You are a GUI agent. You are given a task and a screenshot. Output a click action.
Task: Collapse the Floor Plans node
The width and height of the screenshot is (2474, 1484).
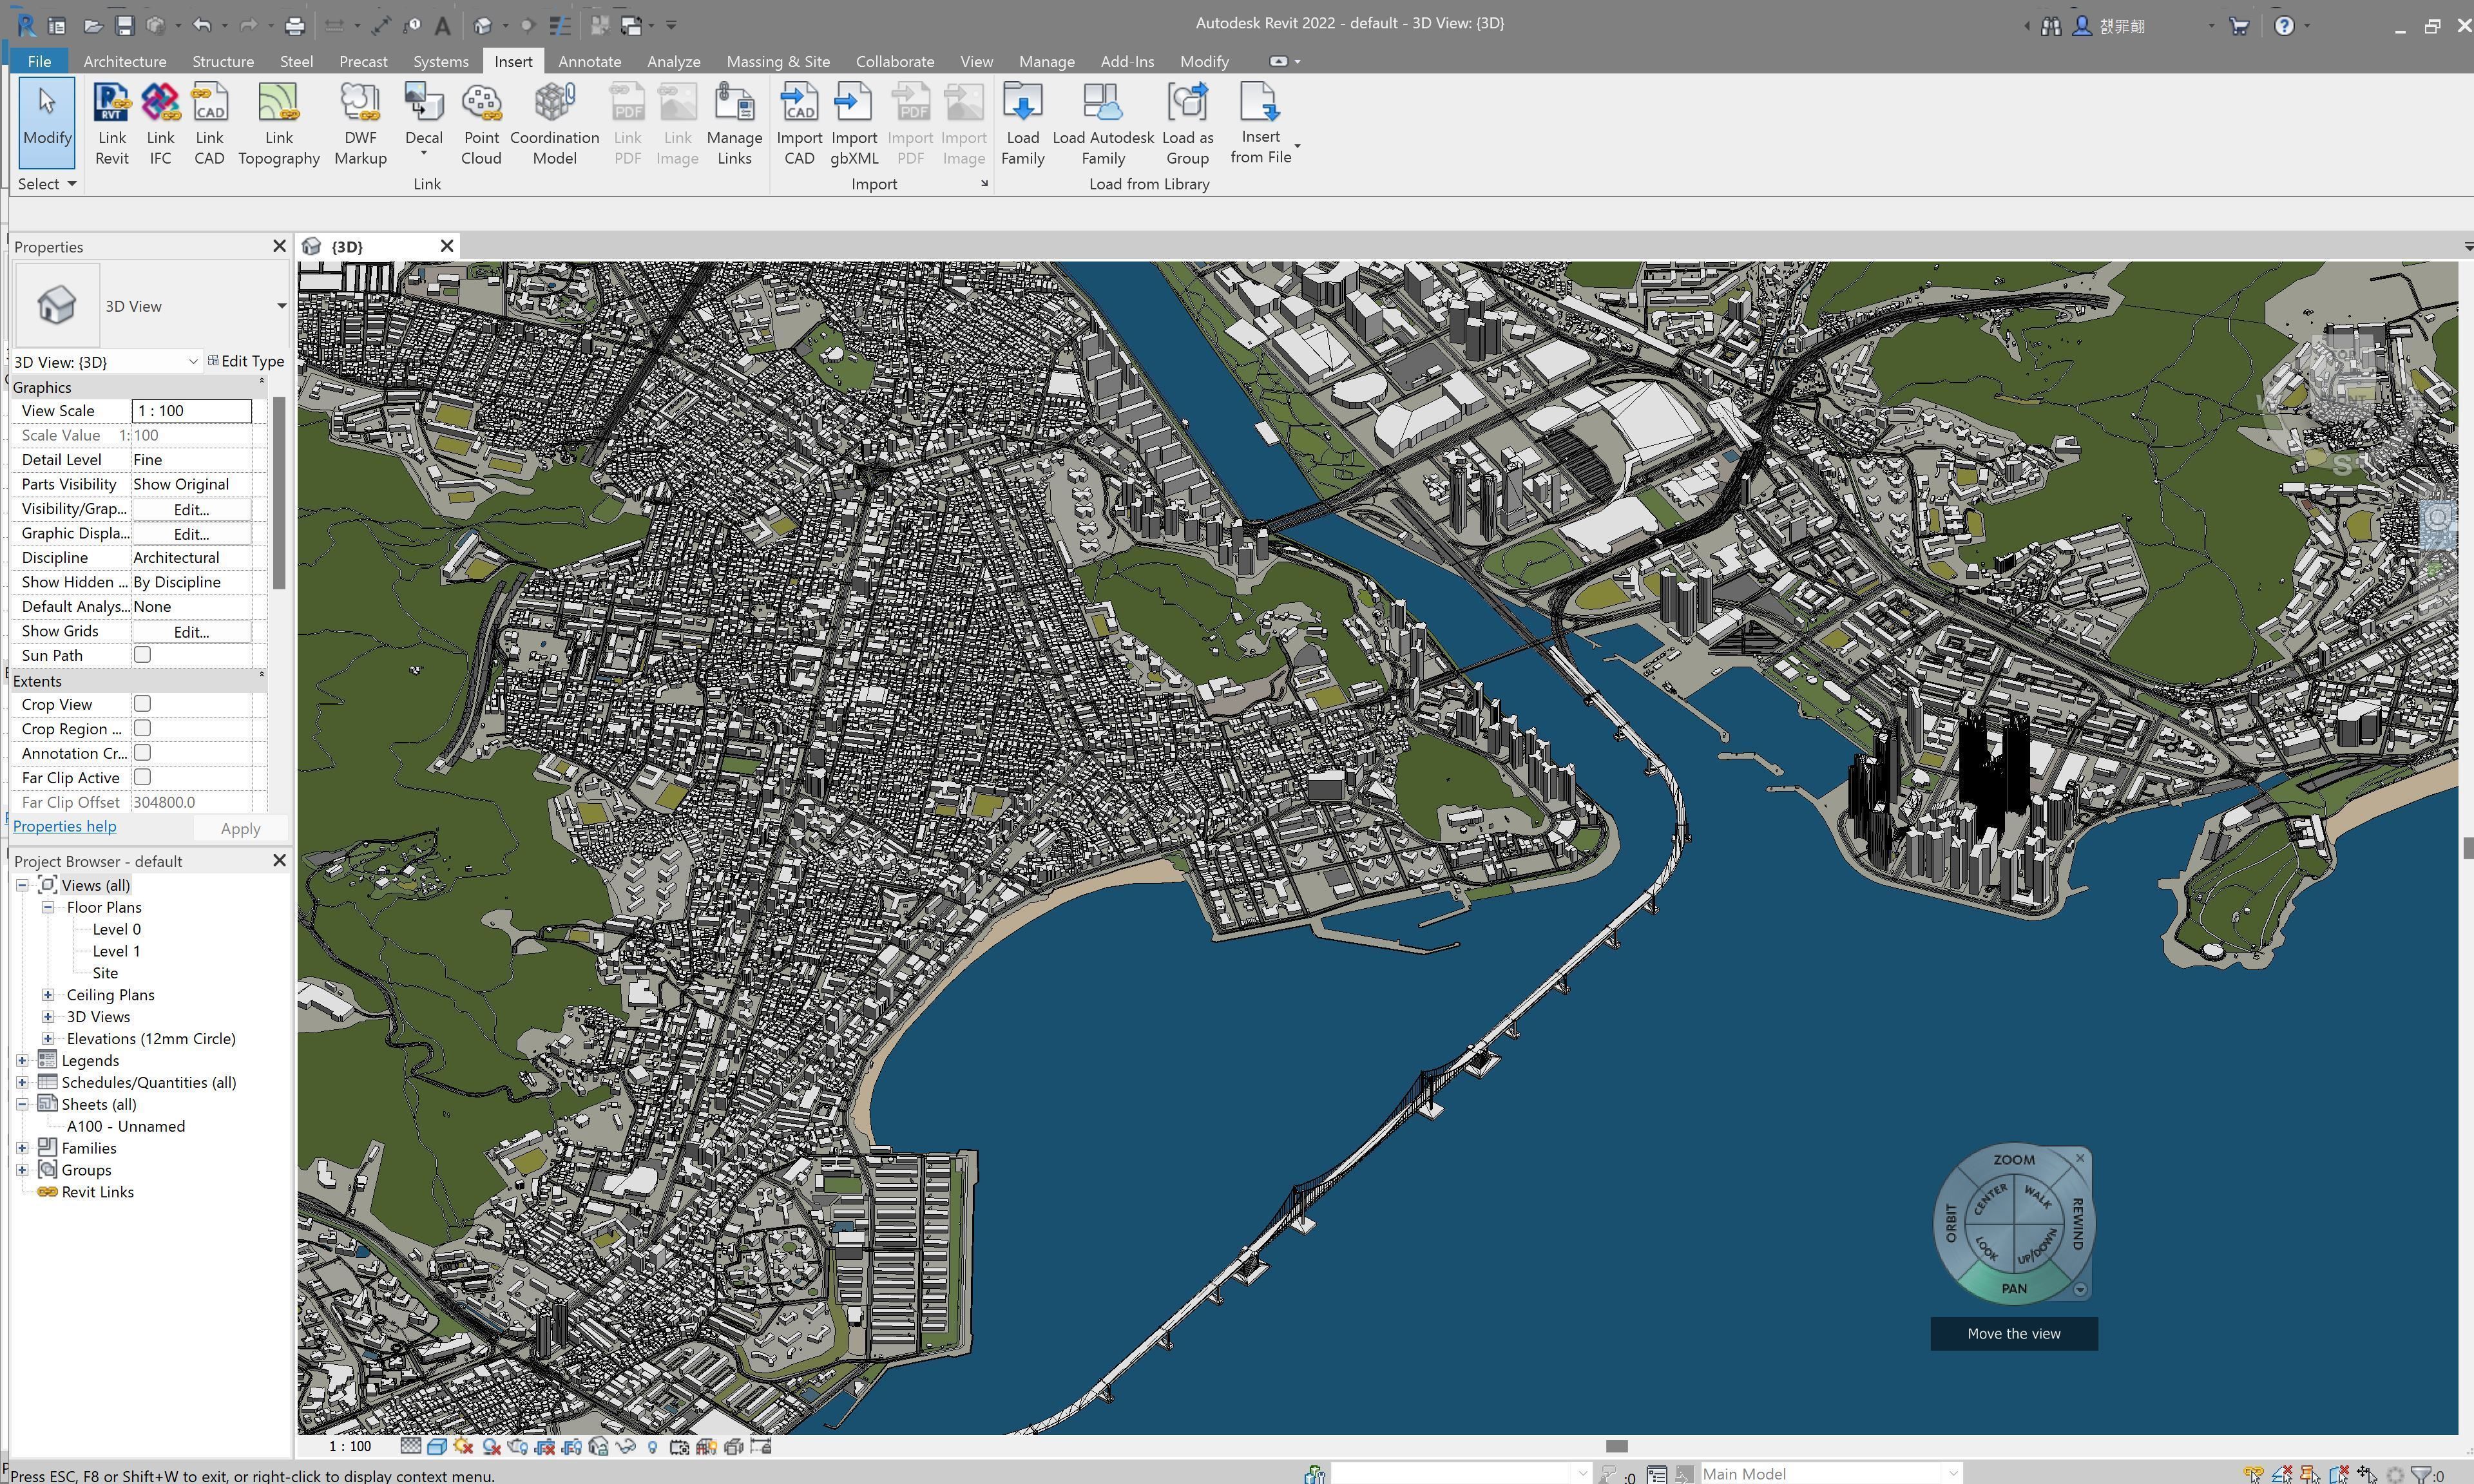coord(48,907)
